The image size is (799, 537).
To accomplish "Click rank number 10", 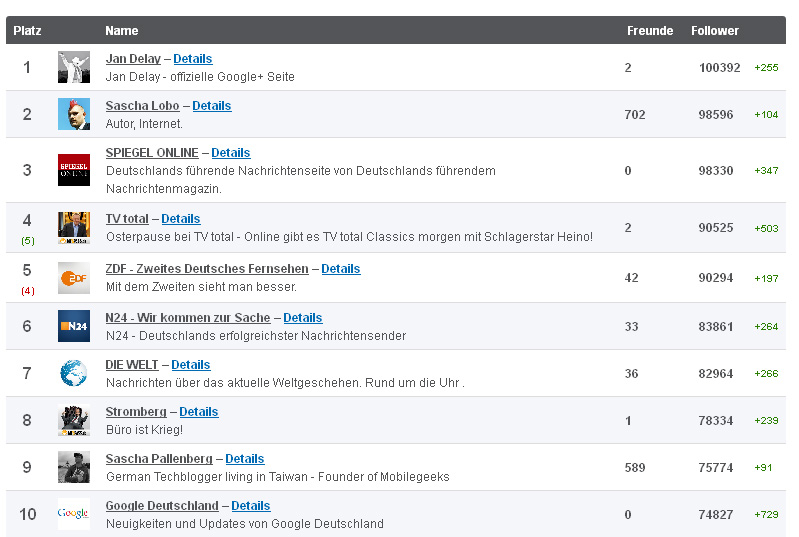I will point(28,514).
